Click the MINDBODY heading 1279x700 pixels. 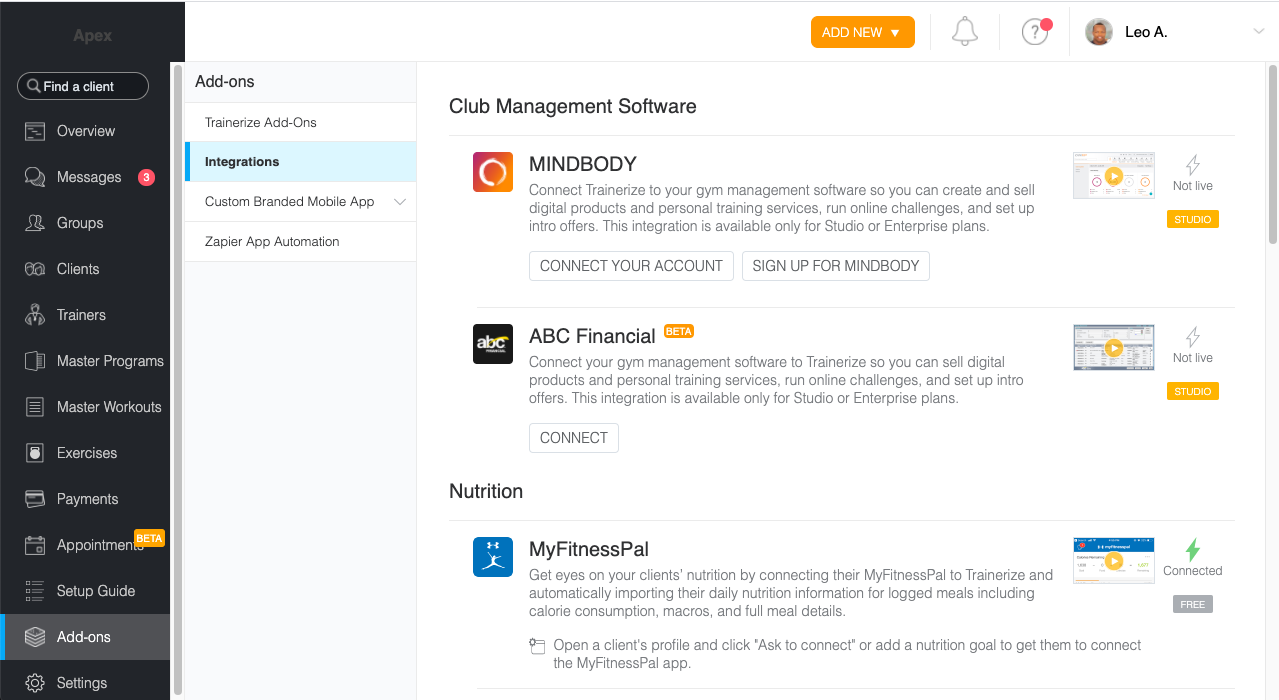583,164
